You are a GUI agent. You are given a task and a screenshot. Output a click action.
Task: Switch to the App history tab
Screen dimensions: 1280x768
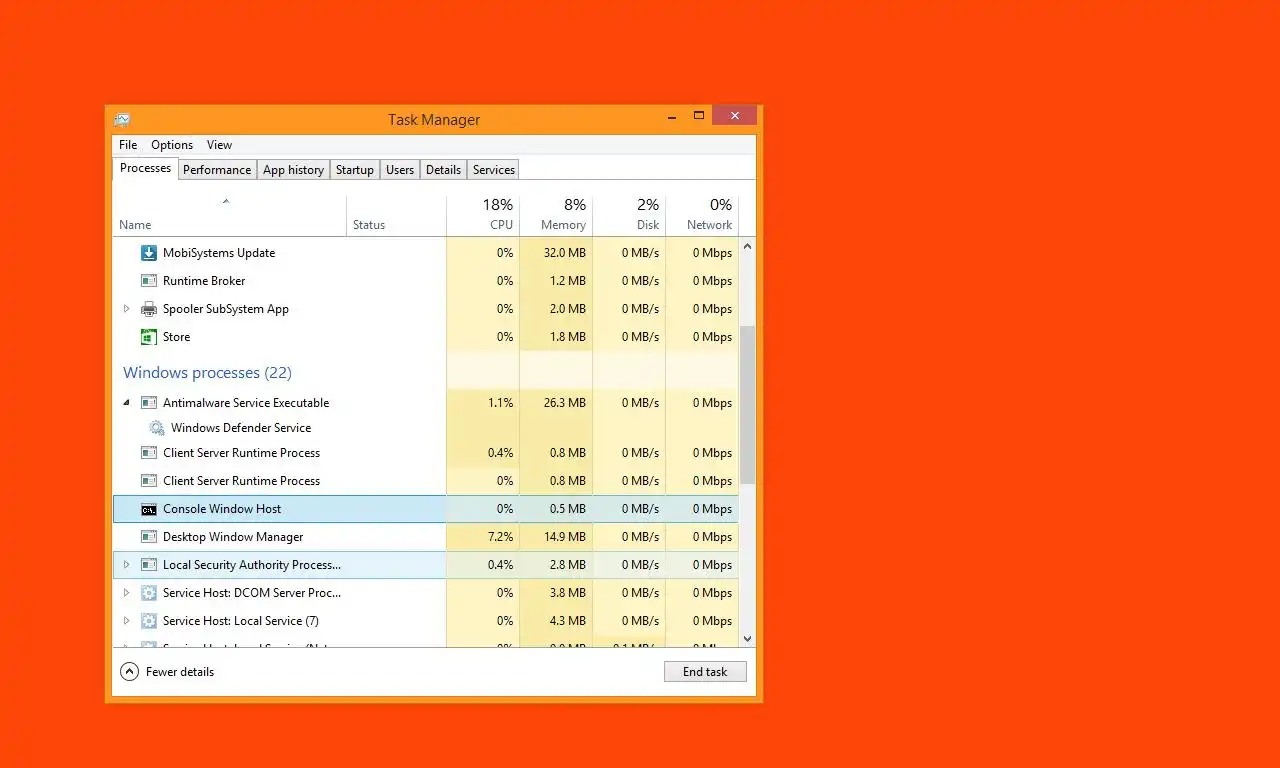point(293,170)
